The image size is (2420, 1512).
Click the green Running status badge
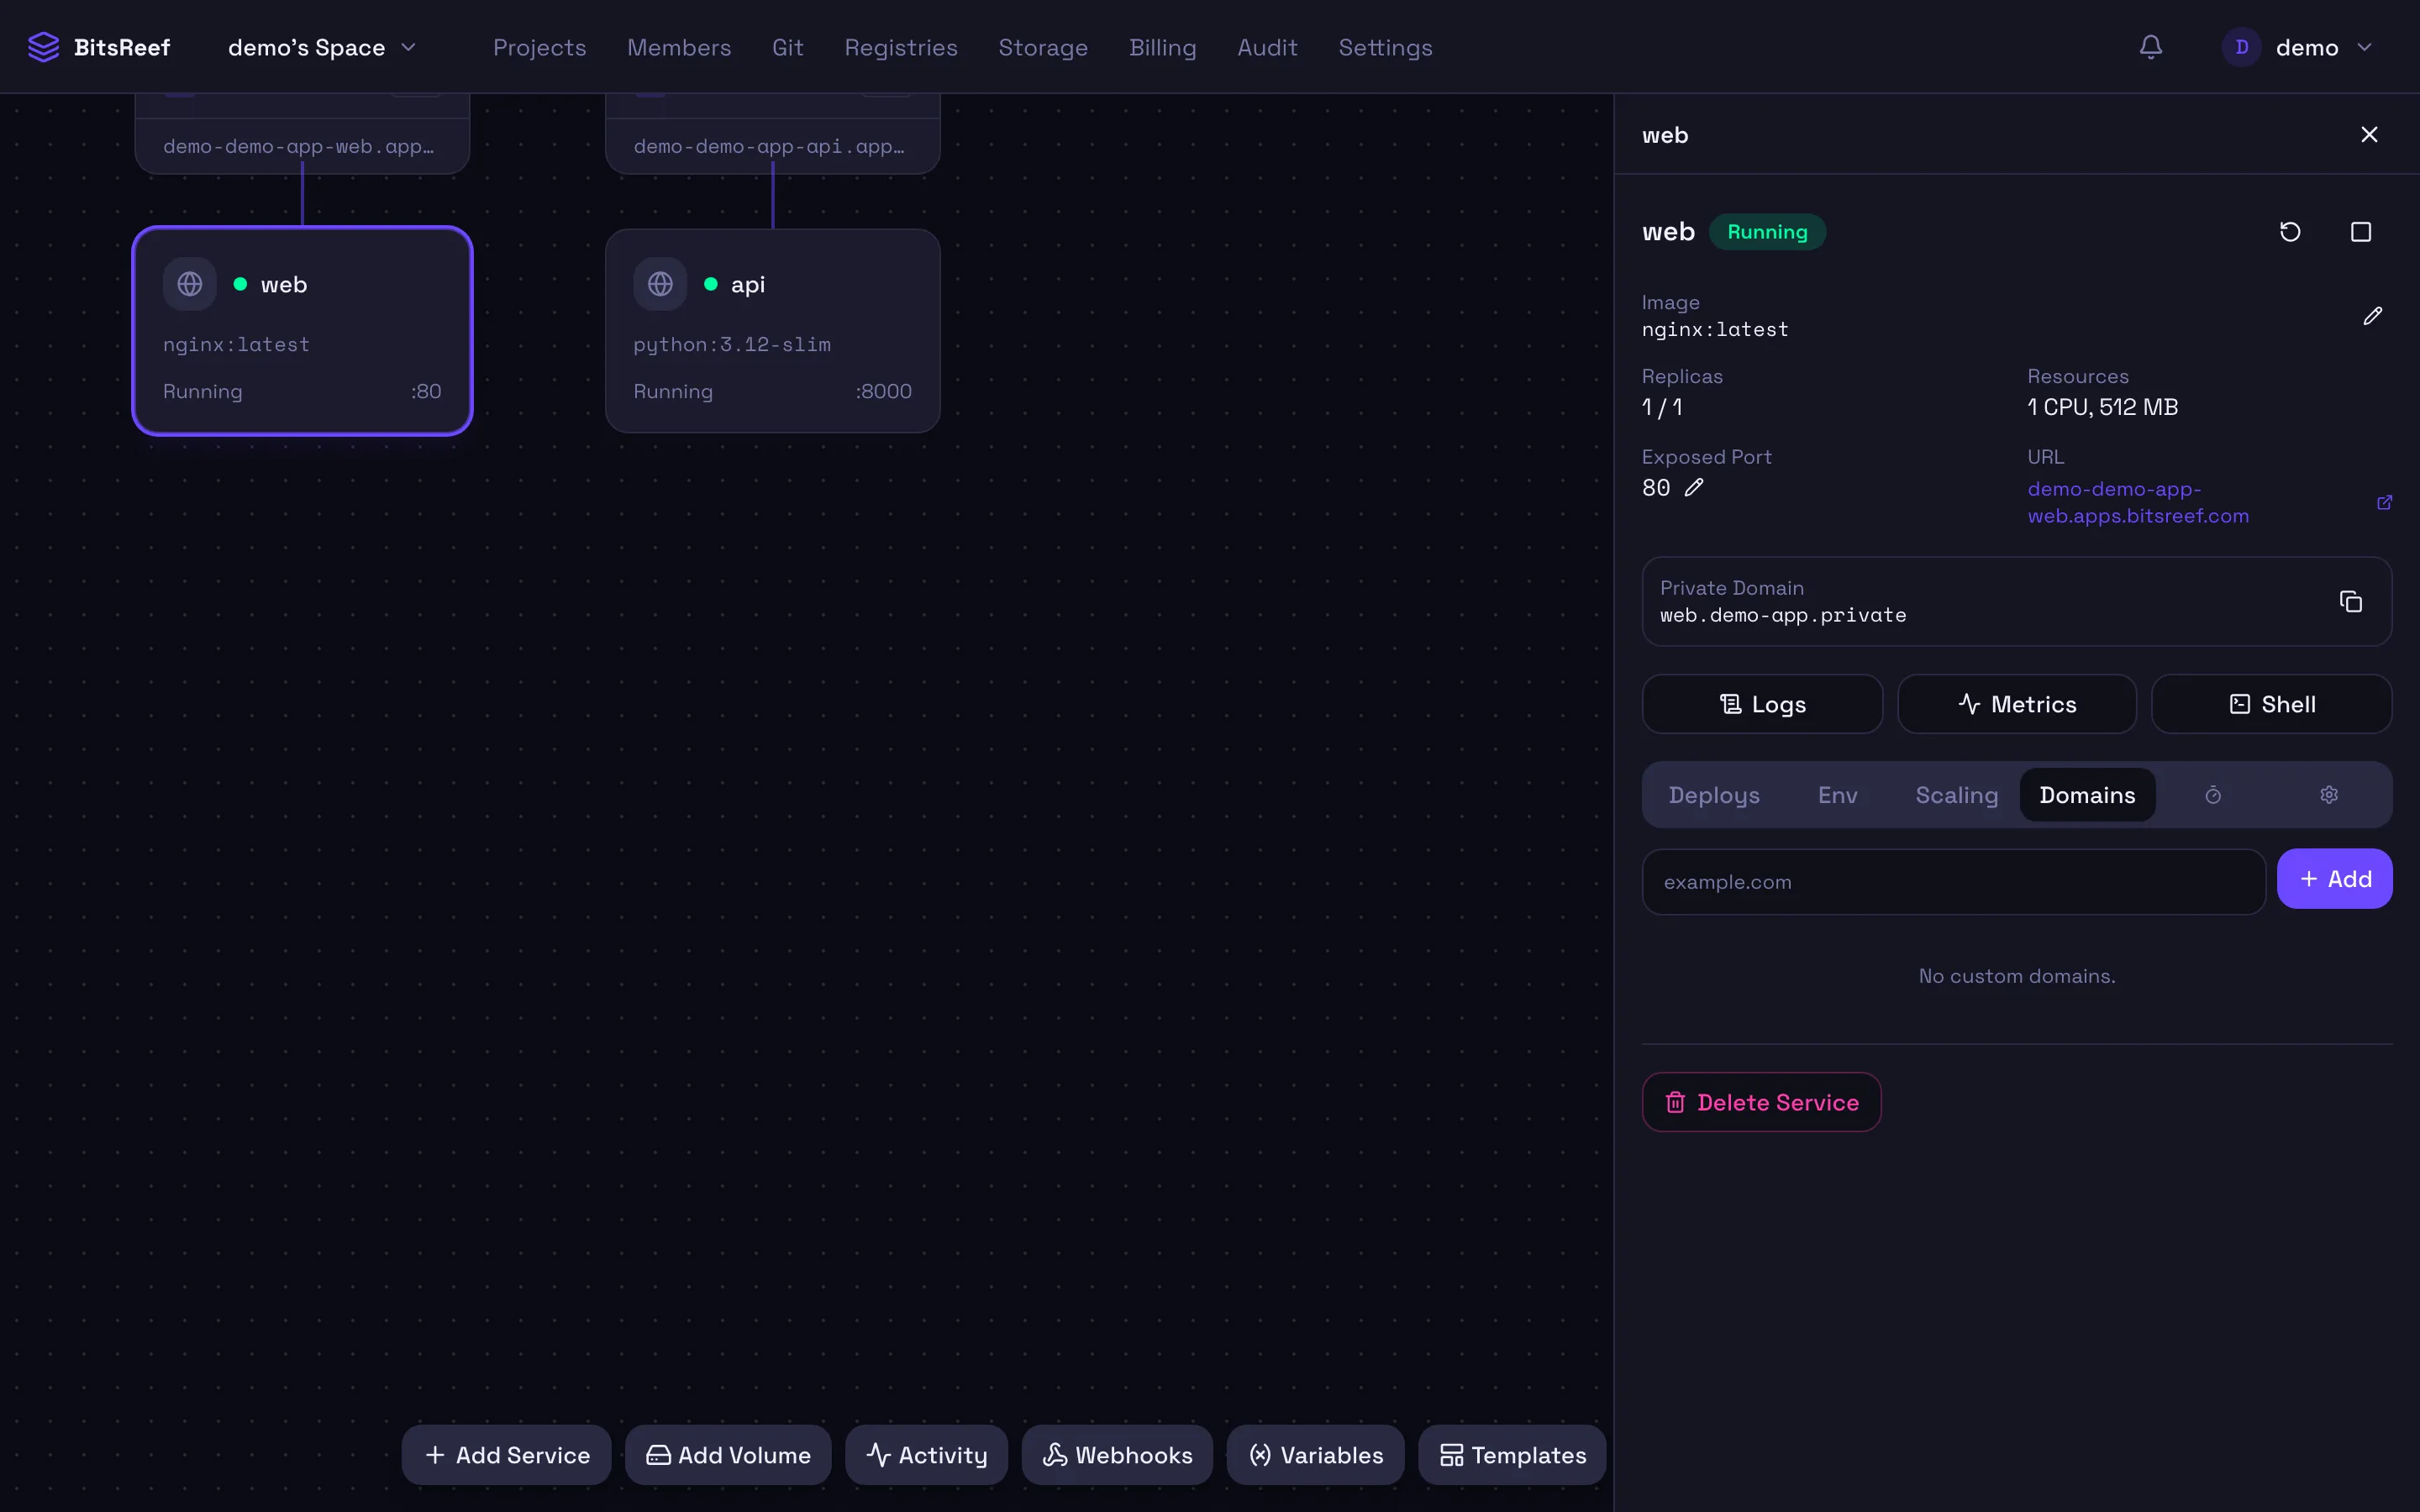1767,232
